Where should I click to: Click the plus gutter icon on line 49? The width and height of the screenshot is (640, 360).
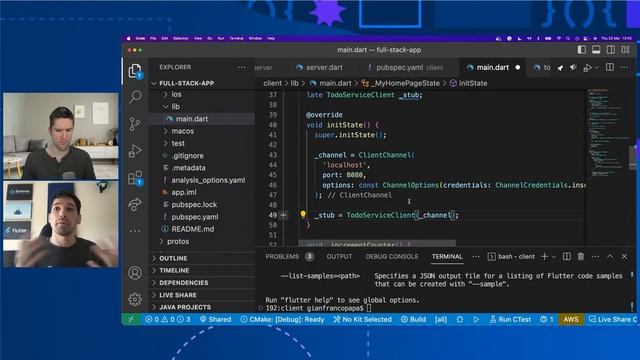(284, 215)
